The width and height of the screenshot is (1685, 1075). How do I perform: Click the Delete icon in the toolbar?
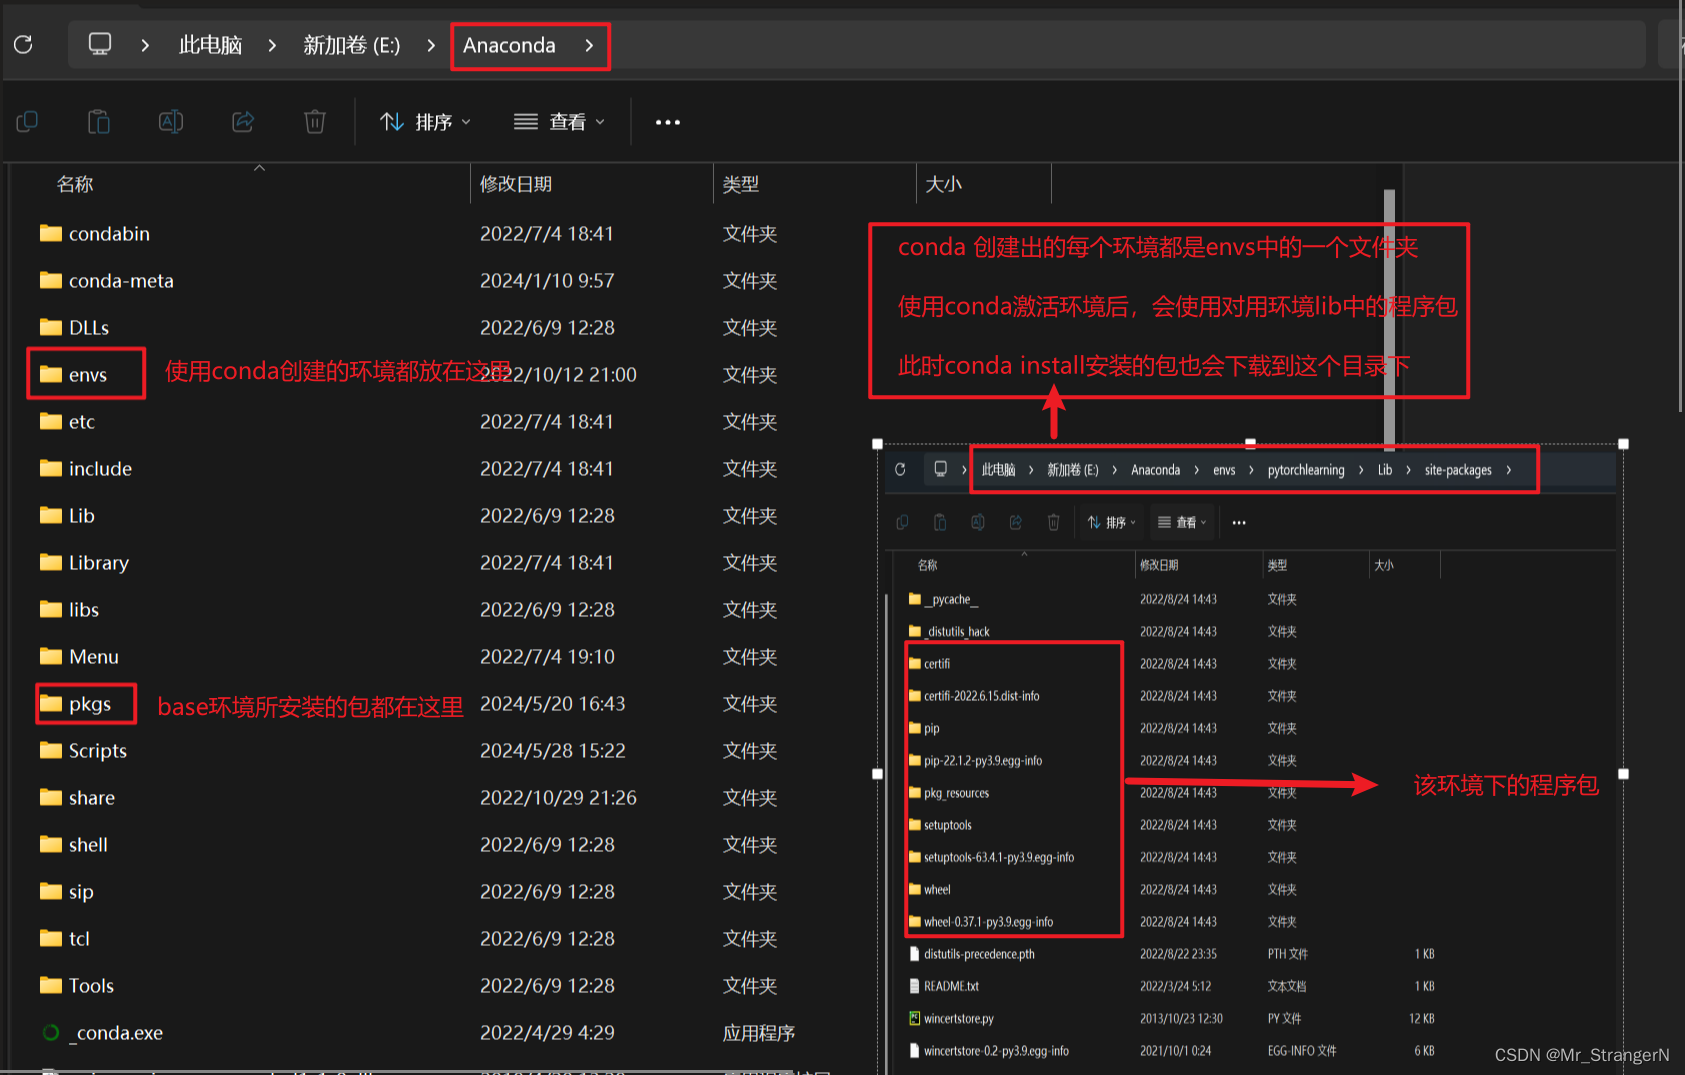pyautogui.click(x=314, y=121)
